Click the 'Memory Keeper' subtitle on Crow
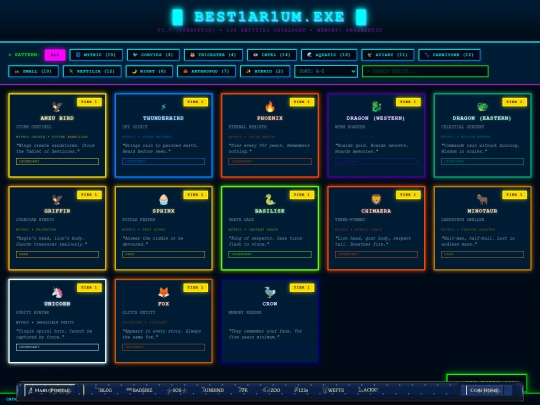The width and height of the screenshot is (540, 405). click(x=245, y=312)
